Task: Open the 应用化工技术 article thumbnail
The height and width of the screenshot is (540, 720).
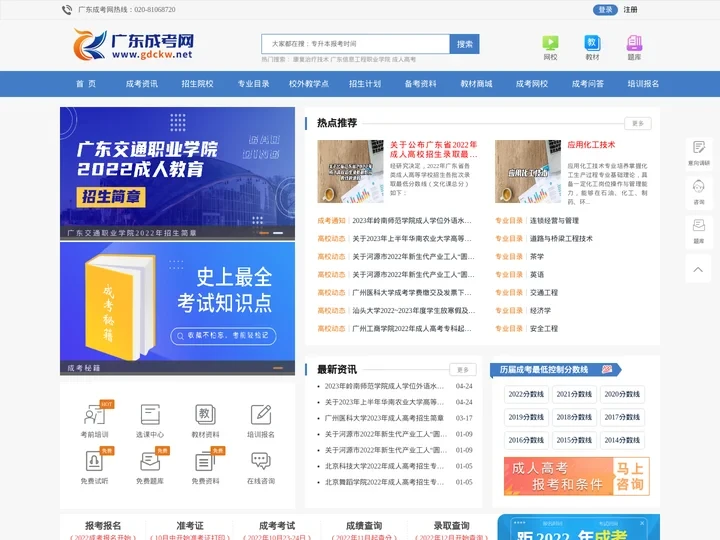Action: click(x=528, y=171)
